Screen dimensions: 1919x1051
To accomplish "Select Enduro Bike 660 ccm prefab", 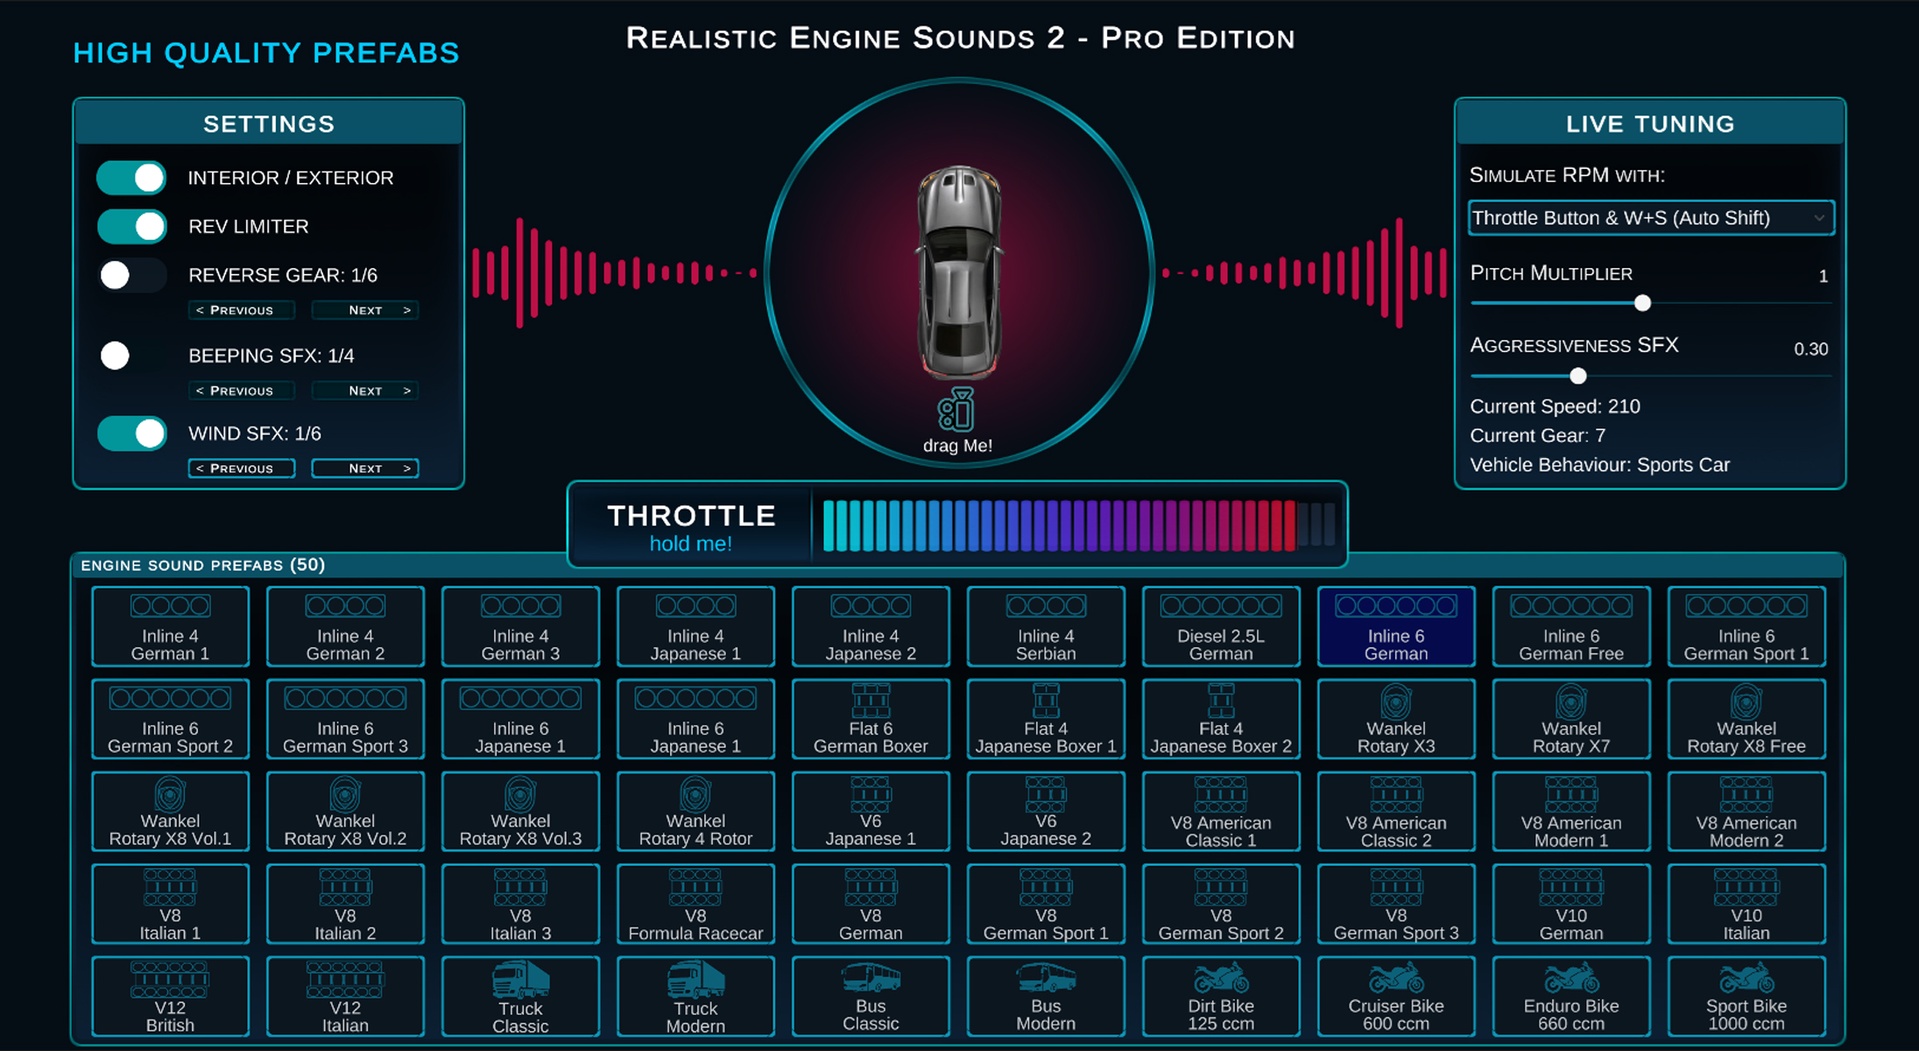I will click(x=1571, y=996).
